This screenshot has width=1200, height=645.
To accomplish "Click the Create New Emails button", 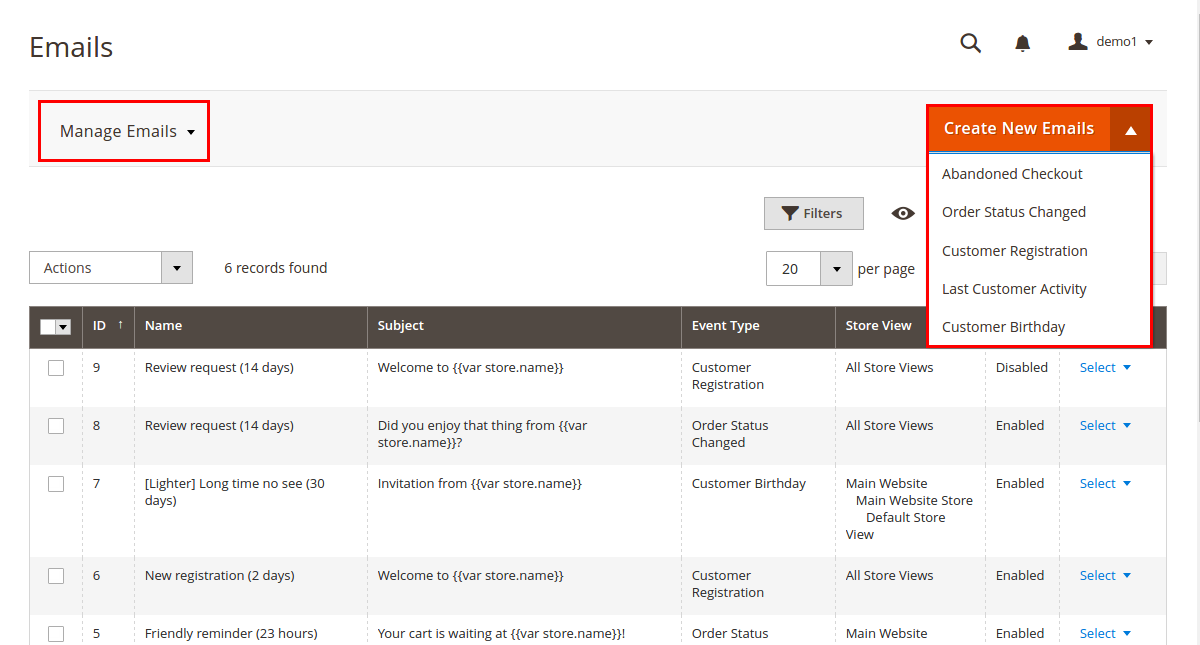I will click(1019, 128).
